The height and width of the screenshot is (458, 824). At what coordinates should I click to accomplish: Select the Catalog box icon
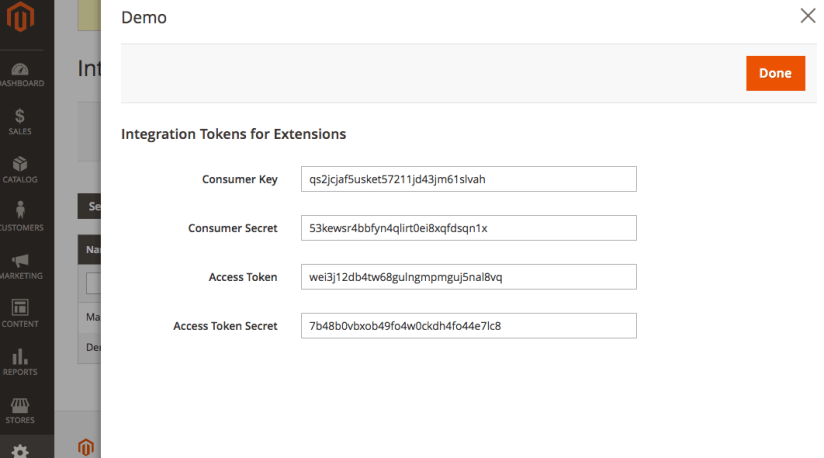(20, 170)
